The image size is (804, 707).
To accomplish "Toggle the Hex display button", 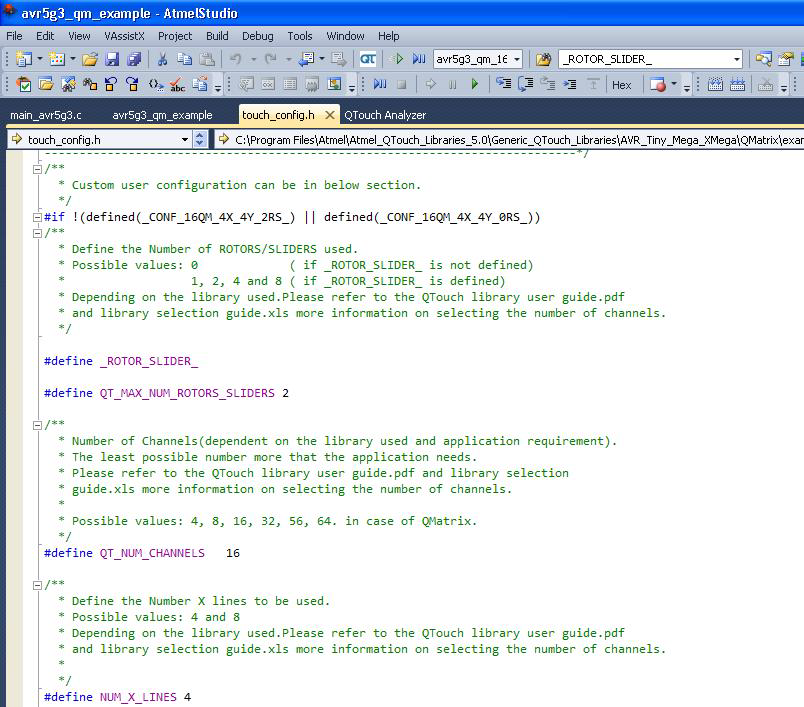I will [621, 85].
